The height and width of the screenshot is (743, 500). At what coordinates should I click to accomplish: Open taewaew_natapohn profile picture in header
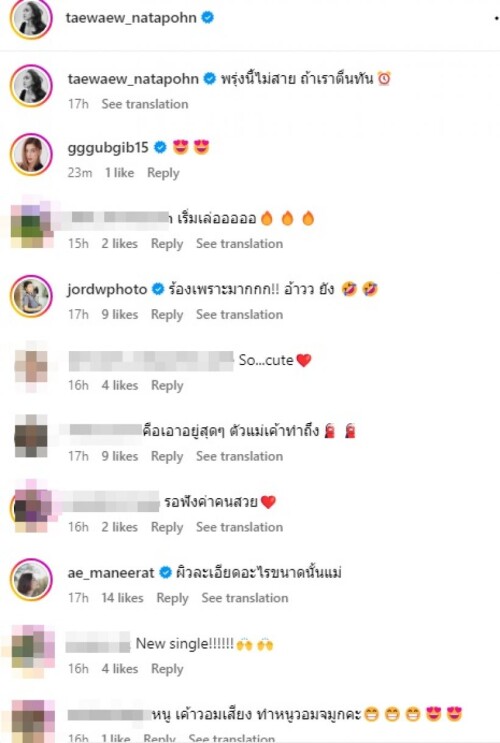click(31, 18)
